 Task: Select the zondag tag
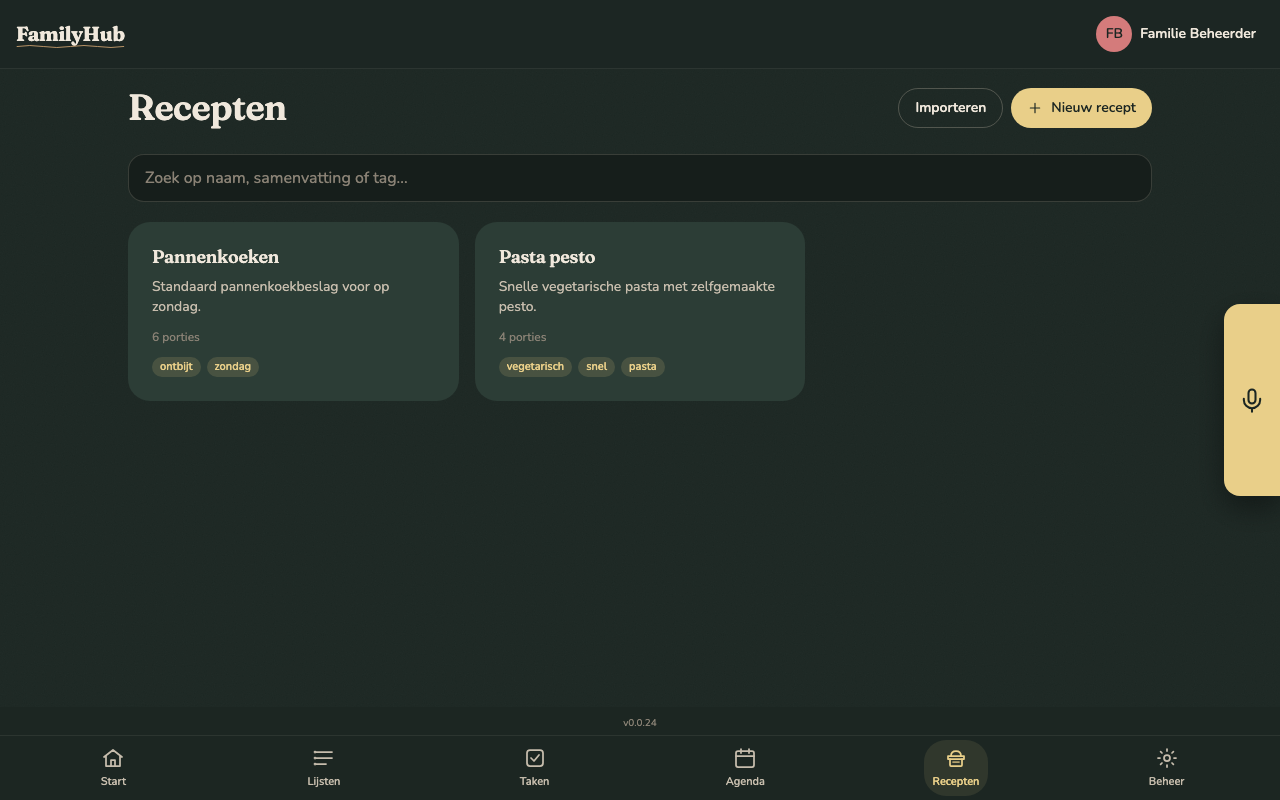pos(232,367)
